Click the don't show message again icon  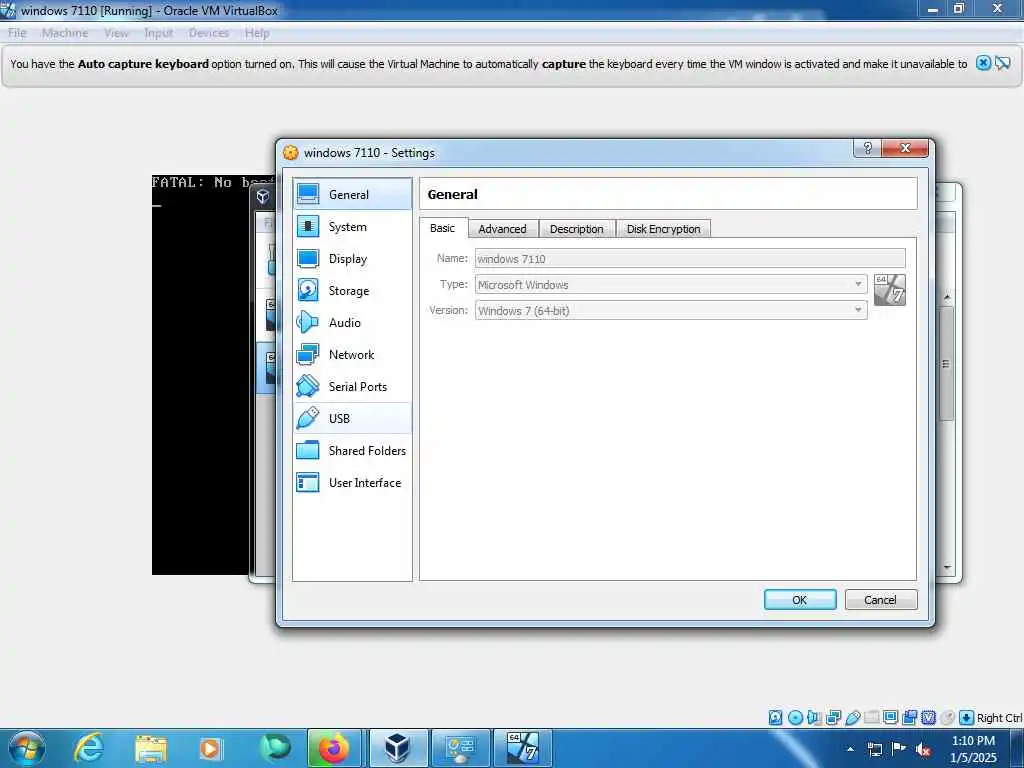(x=1002, y=63)
